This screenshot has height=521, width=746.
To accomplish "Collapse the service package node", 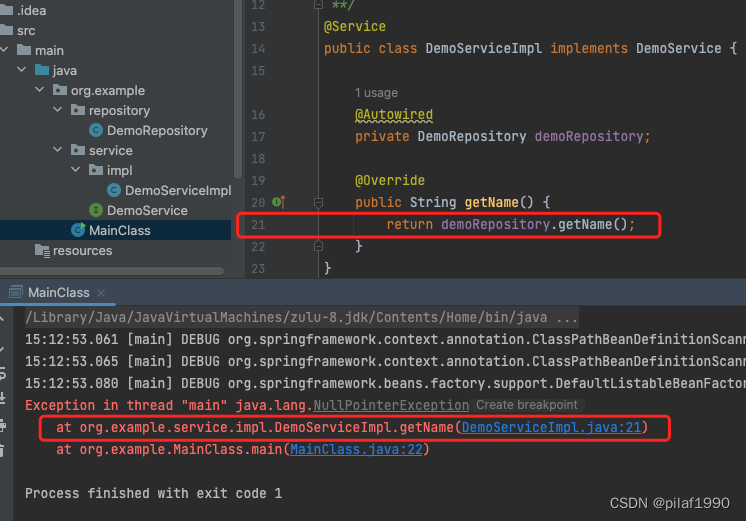I will [58, 149].
